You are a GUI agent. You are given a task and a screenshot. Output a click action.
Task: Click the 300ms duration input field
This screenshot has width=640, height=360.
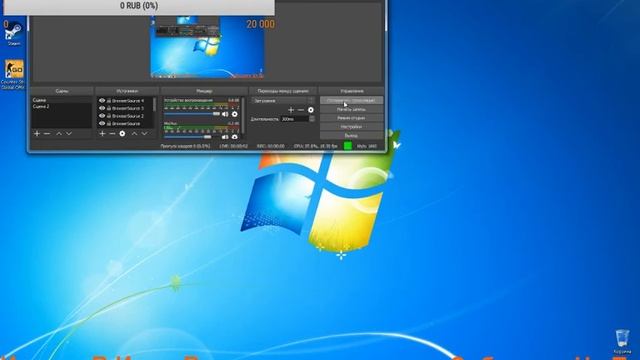(x=295, y=119)
